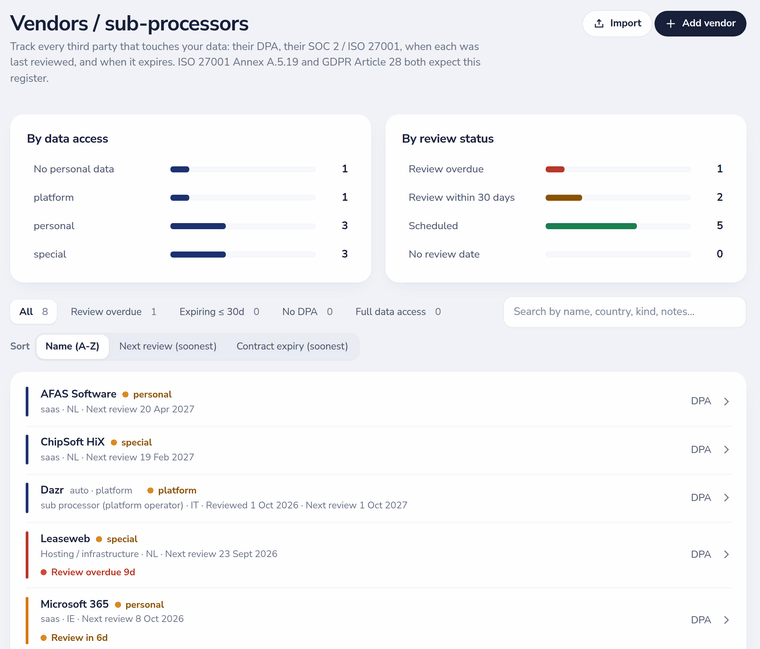Focus the vendor search field
Viewport: 760px width, 649px height.
point(624,312)
